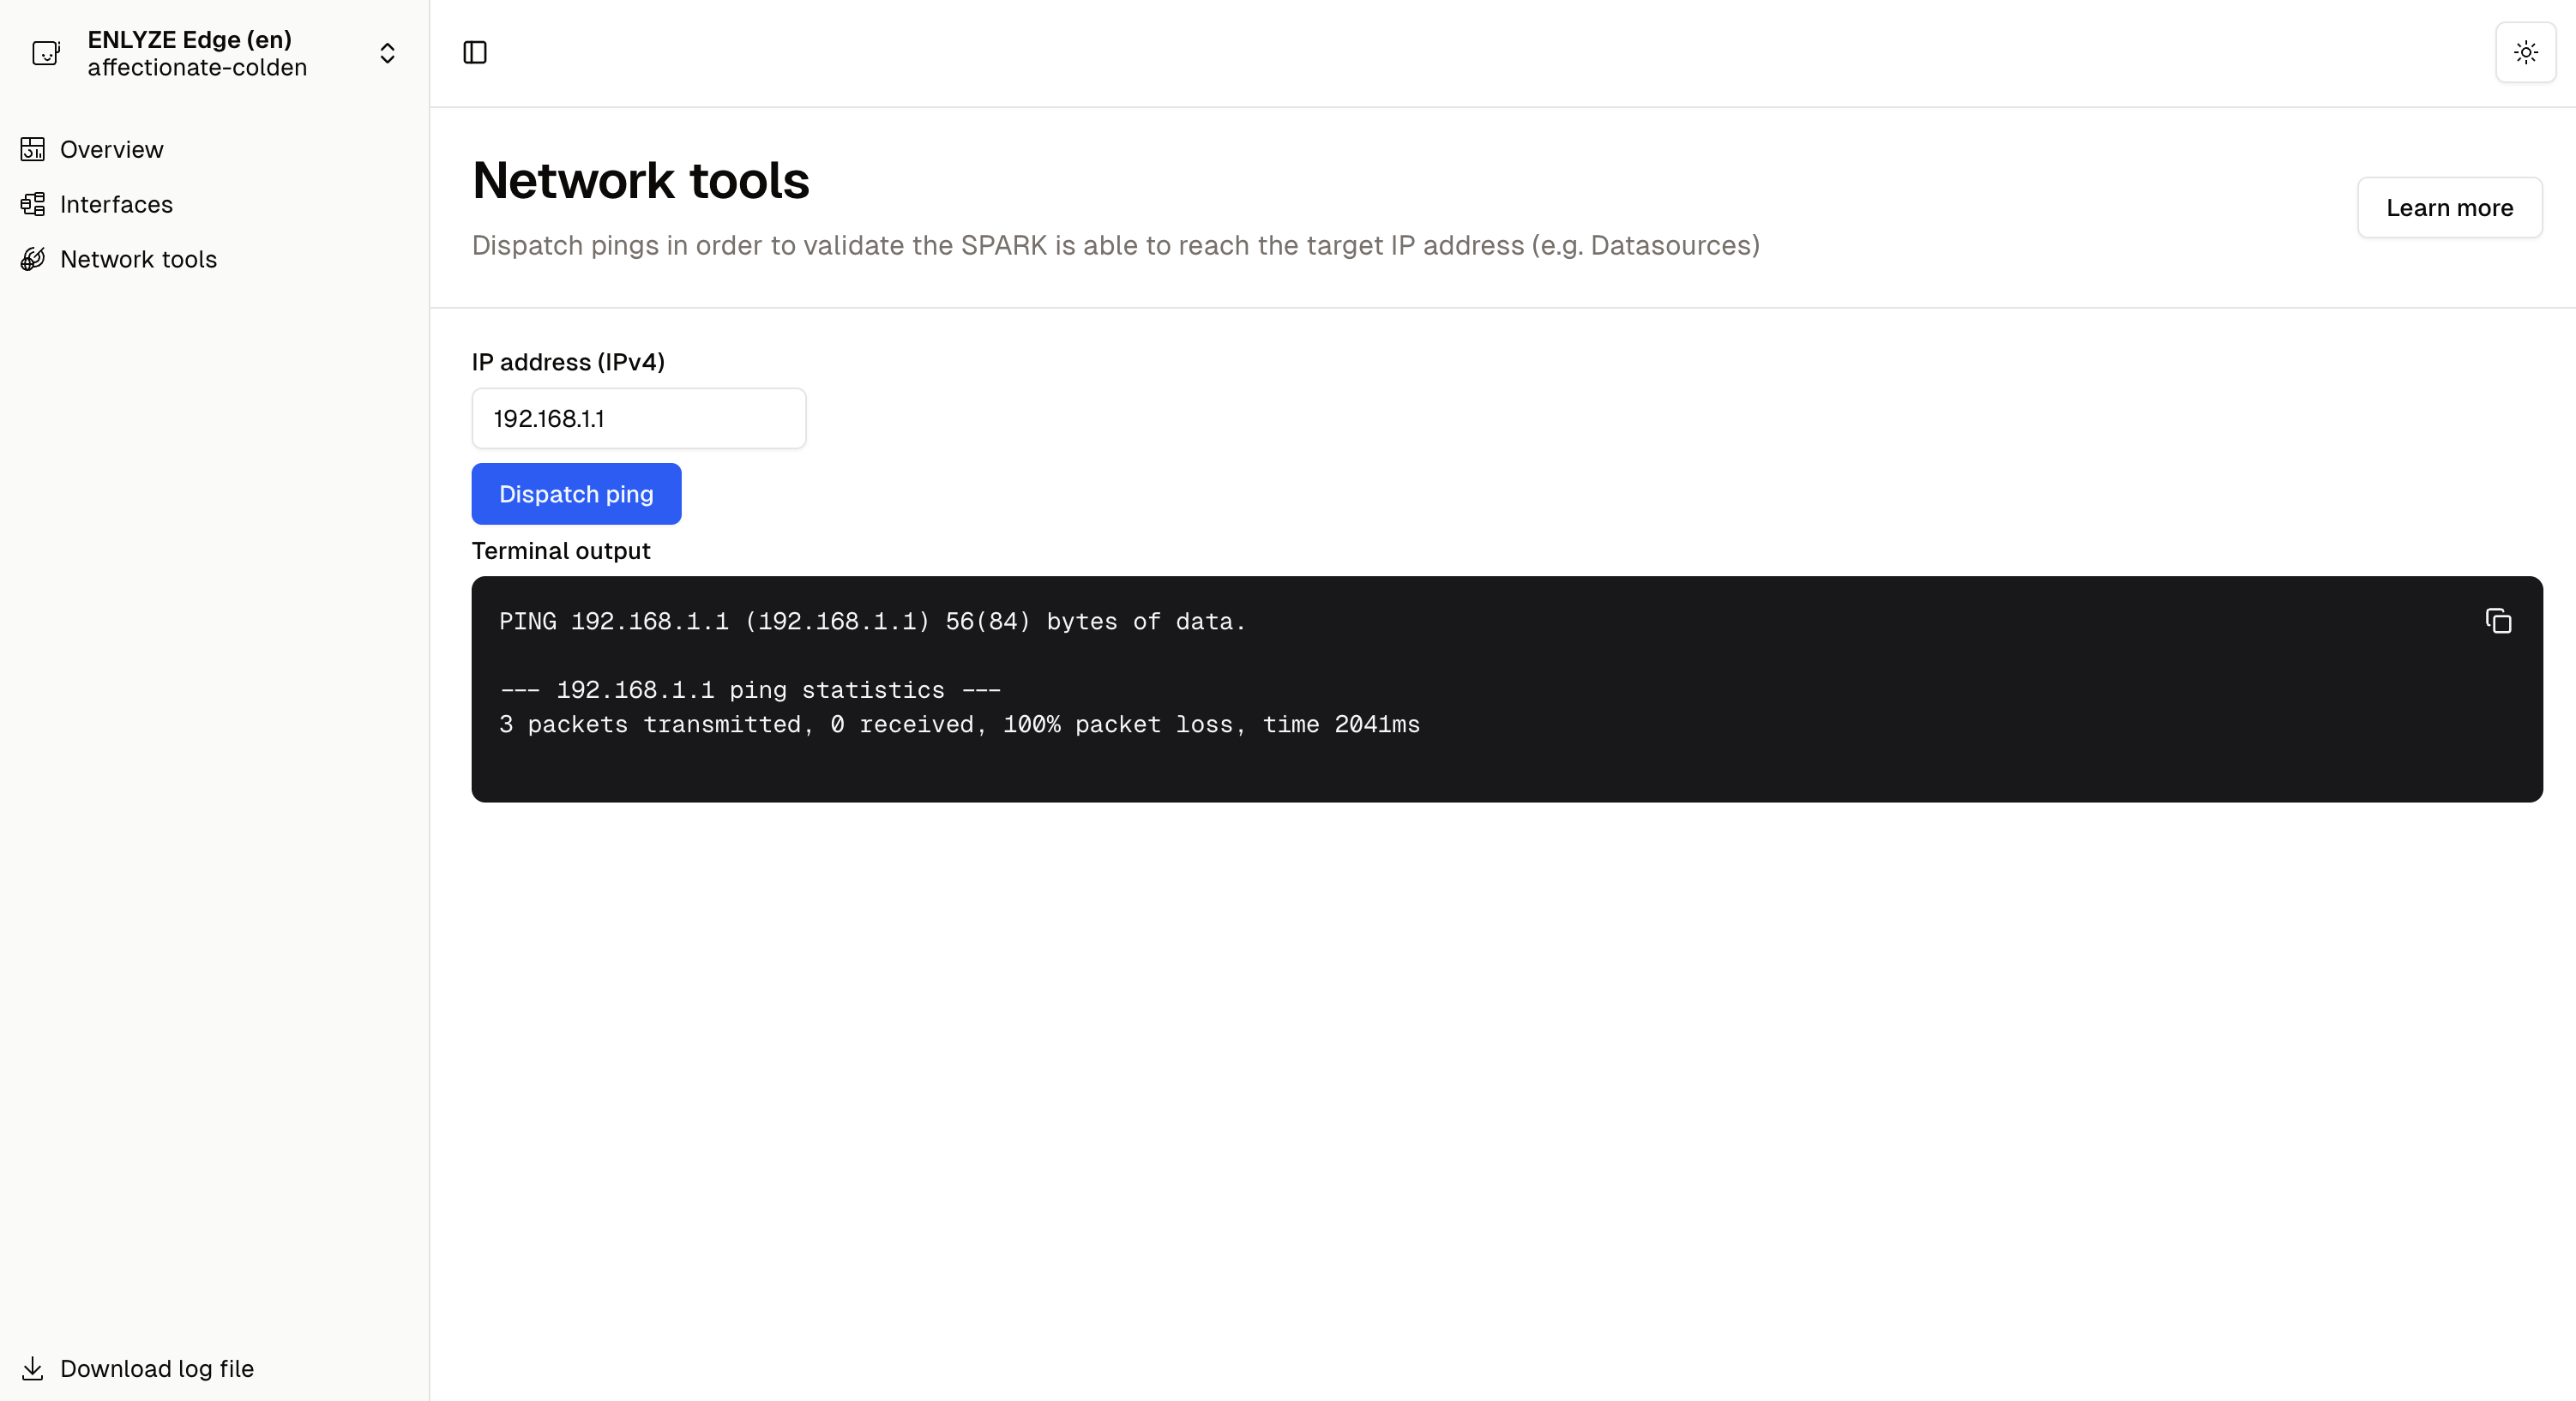Copy the terminal output to clipboard
Image resolution: width=2576 pixels, height=1401 pixels.
pyautogui.click(x=2497, y=622)
